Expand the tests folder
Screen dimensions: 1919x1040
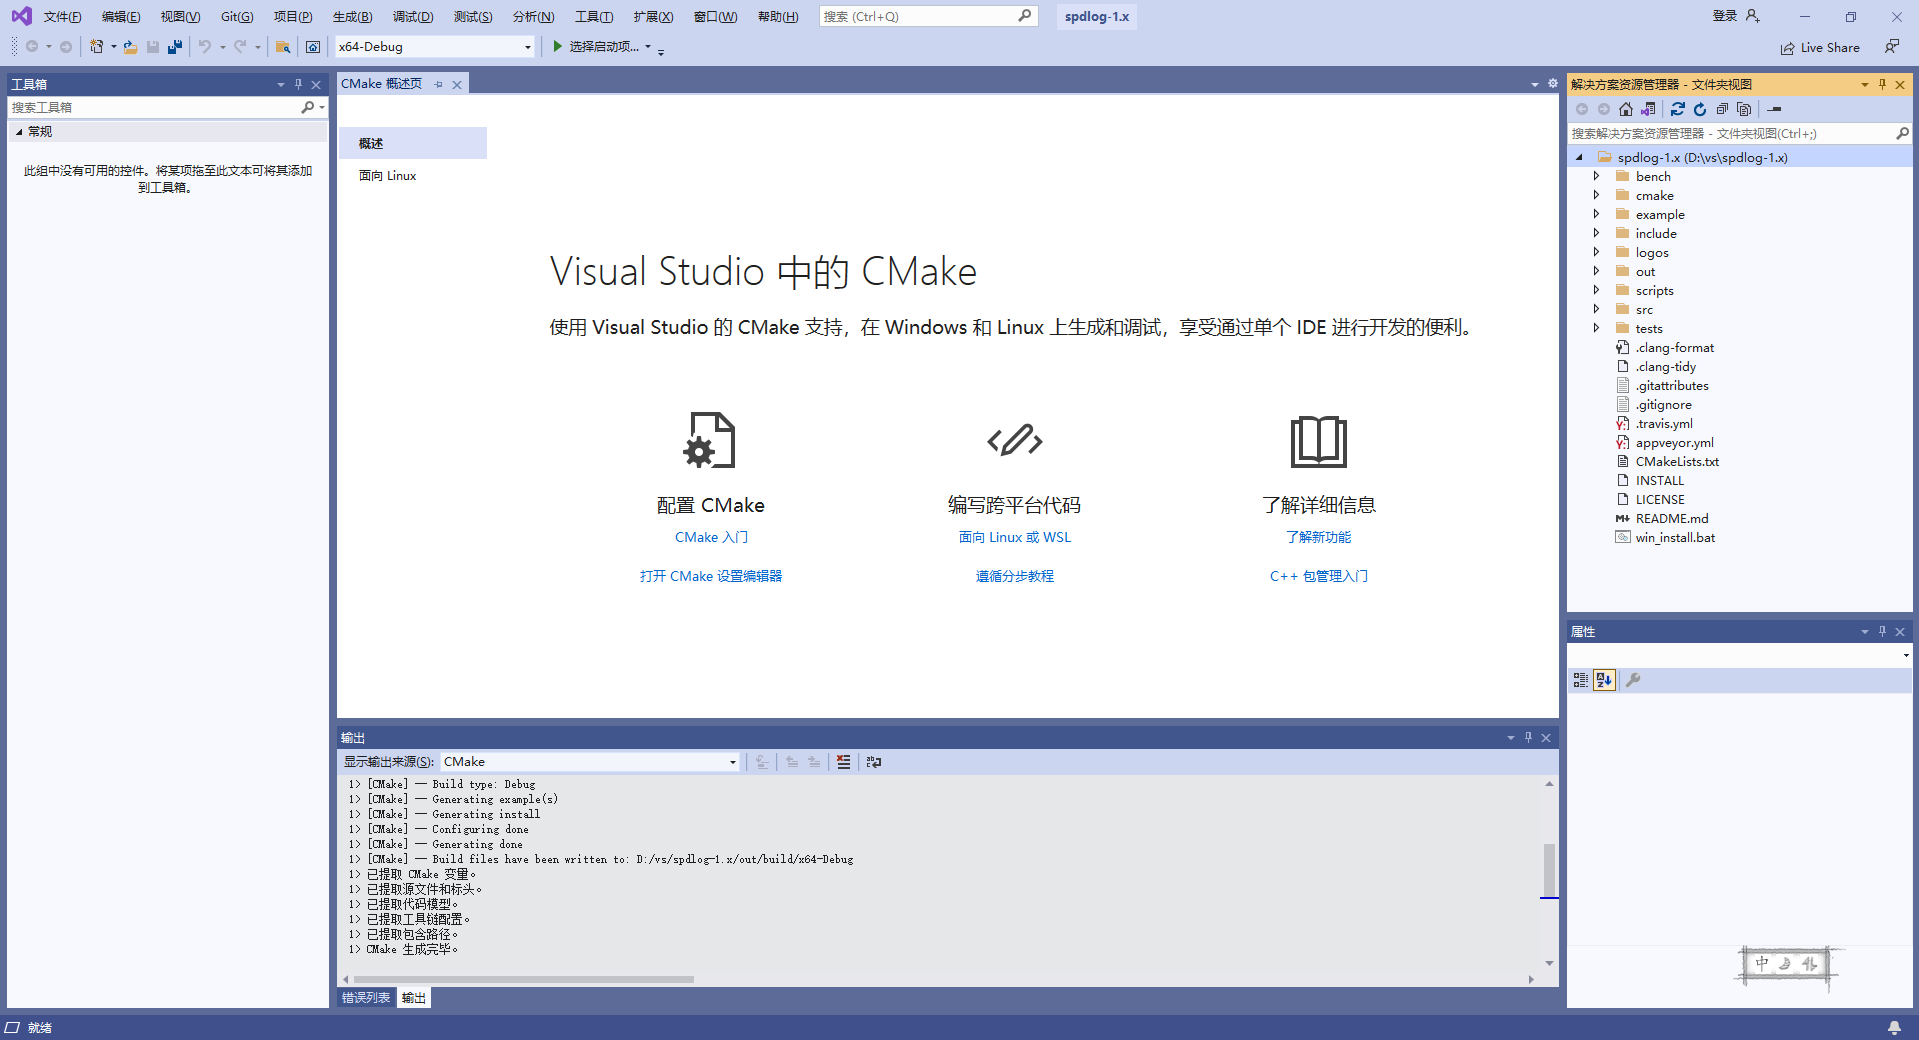pyautogui.click(x=1596, y=328)
